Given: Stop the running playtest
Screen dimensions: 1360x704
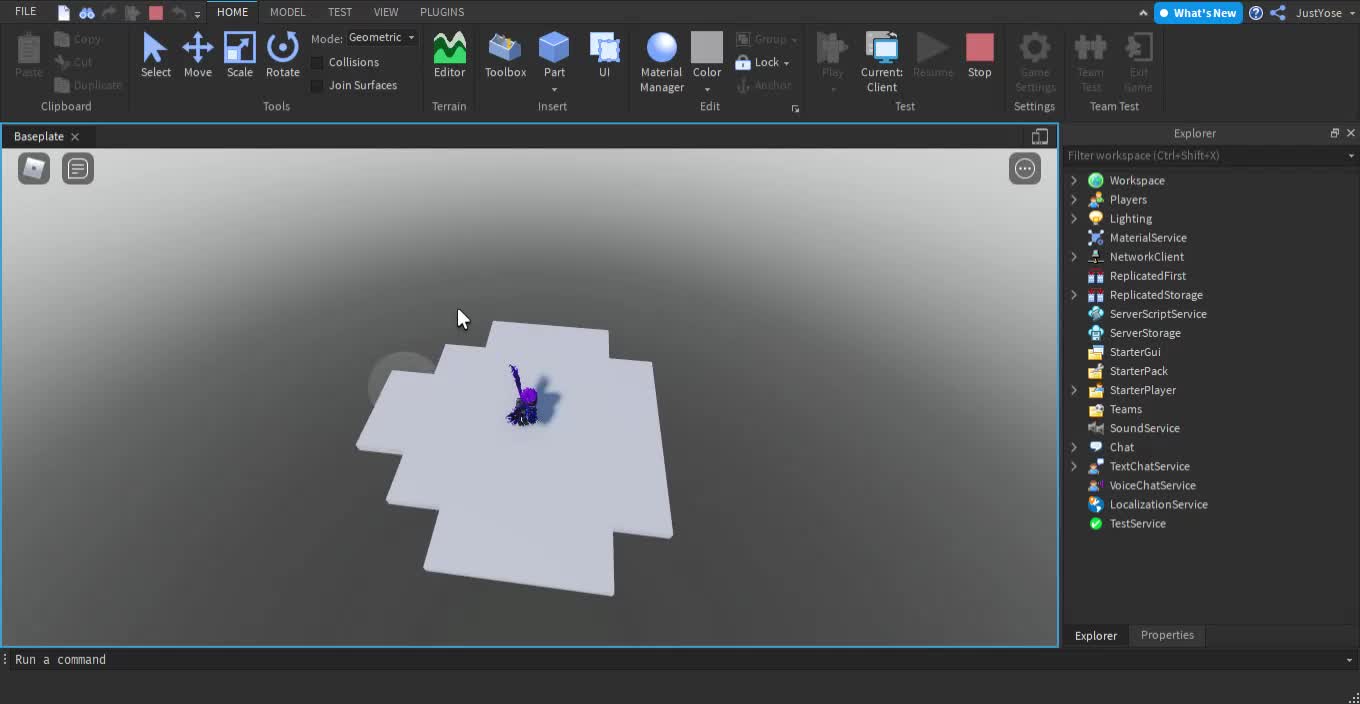Looking at the screenshot, I should (x=979, y=50).
